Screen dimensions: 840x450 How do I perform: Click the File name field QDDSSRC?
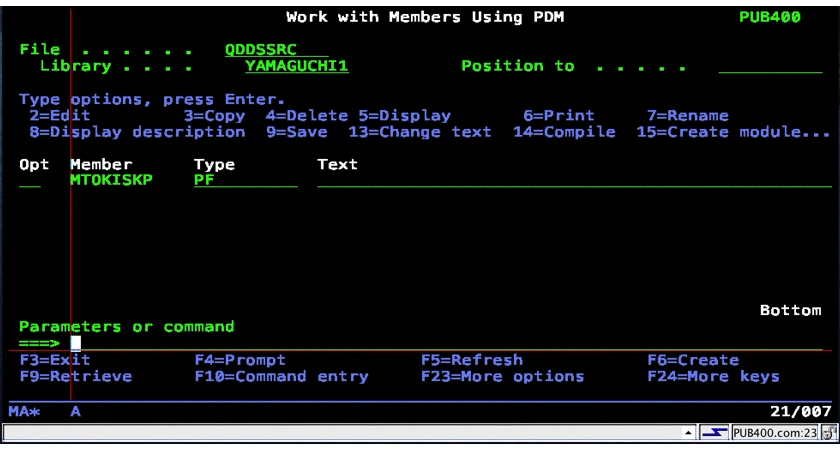(276, 50)
